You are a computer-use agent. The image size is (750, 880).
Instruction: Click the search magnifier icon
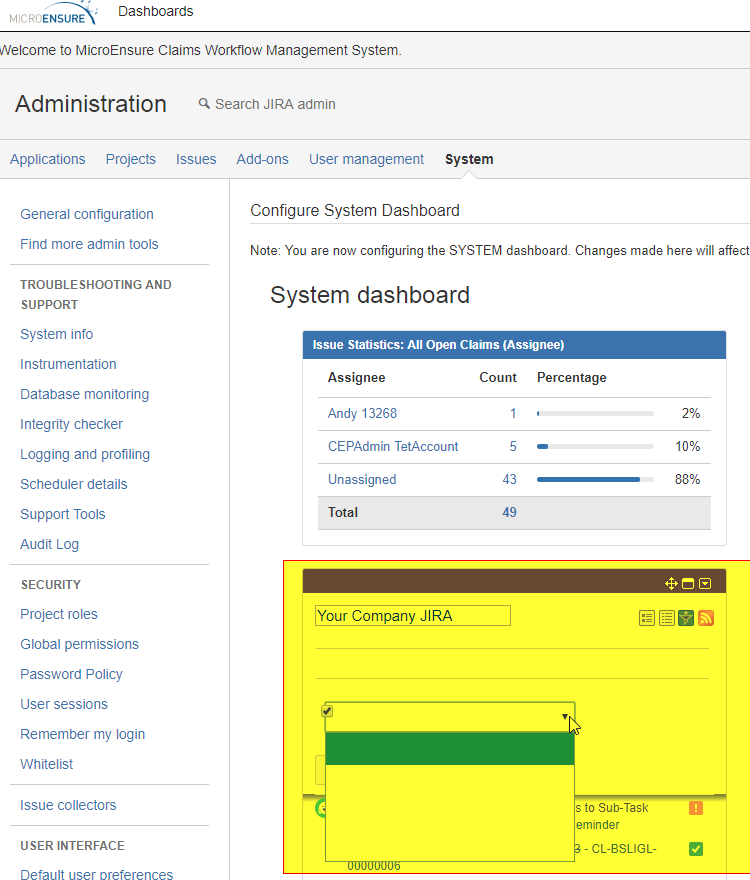click(204, 104)
